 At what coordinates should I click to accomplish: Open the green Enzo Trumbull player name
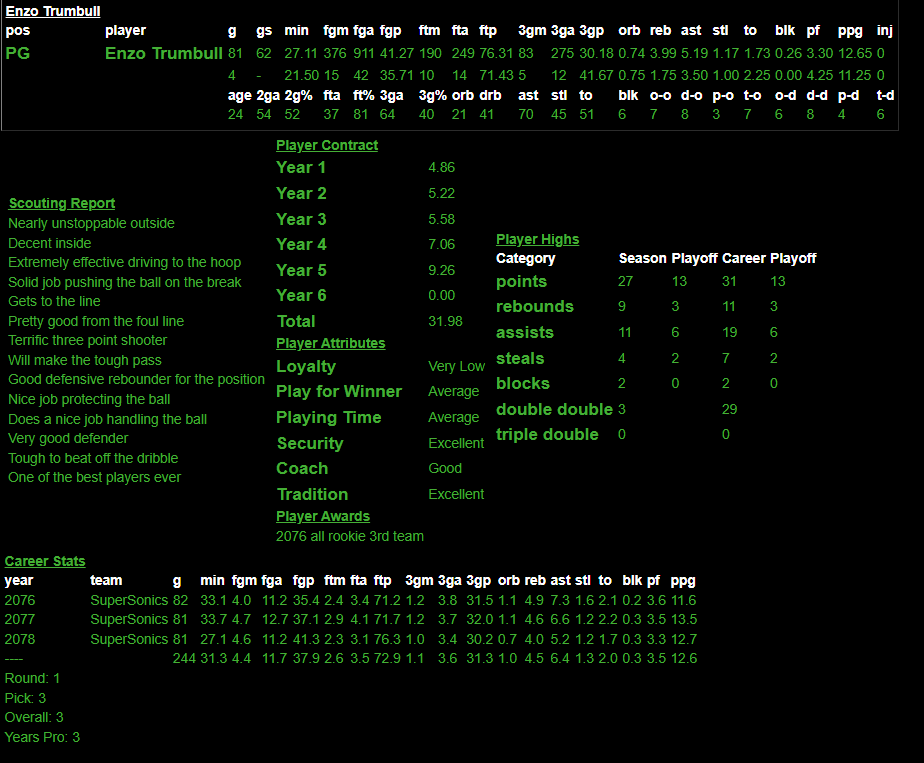(x=164, y=53)
